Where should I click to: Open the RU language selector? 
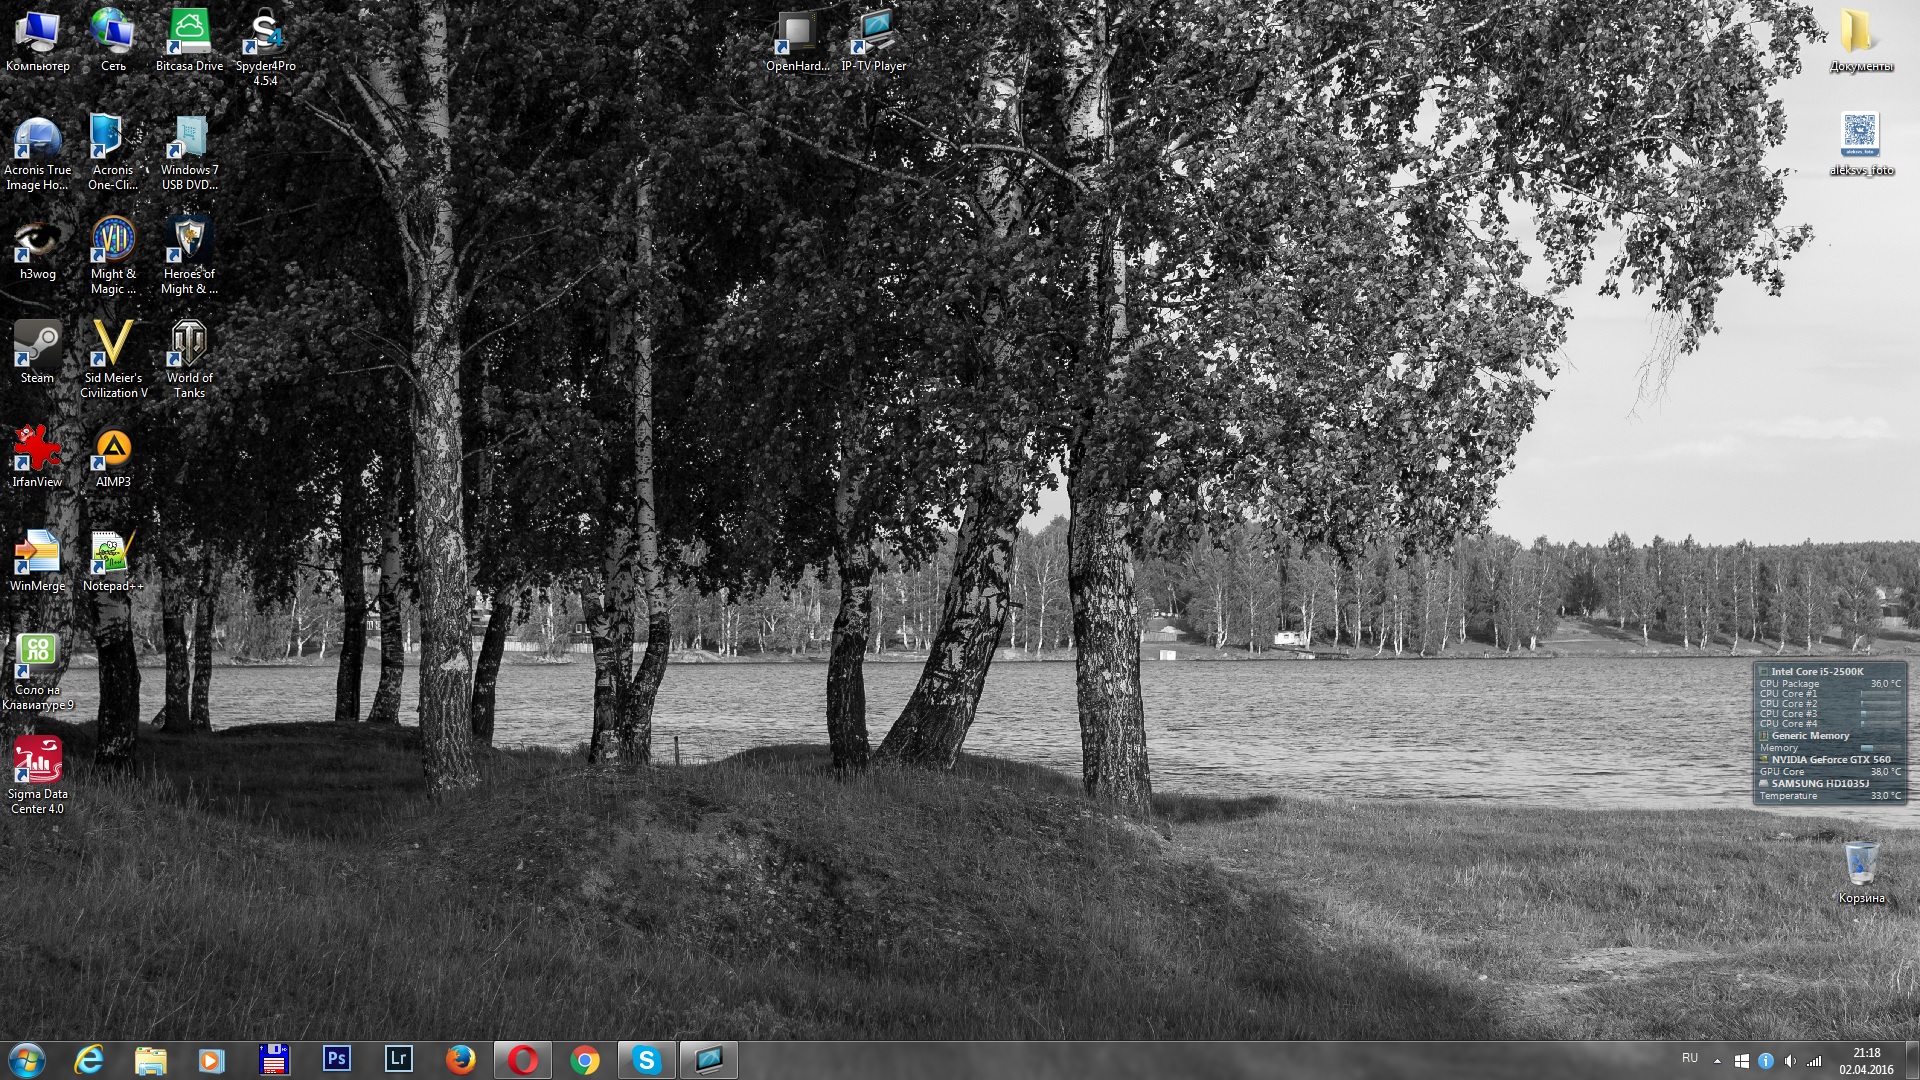point(1689,1058)
